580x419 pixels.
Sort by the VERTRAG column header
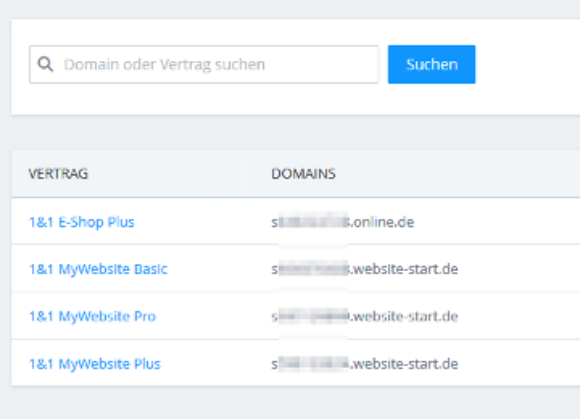pos(58,173)
